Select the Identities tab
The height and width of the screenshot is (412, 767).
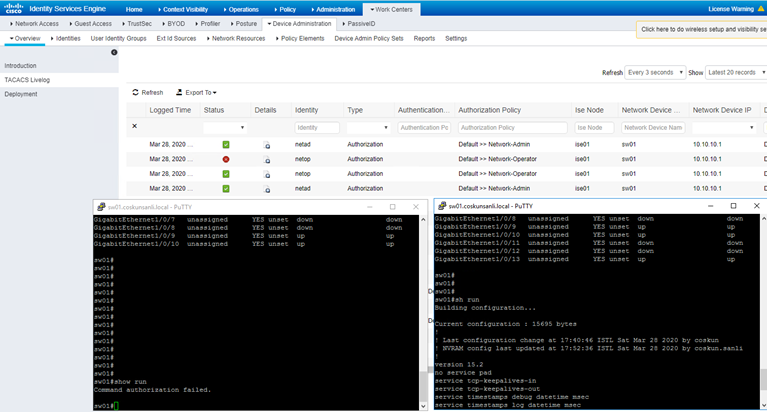[66, 38]
